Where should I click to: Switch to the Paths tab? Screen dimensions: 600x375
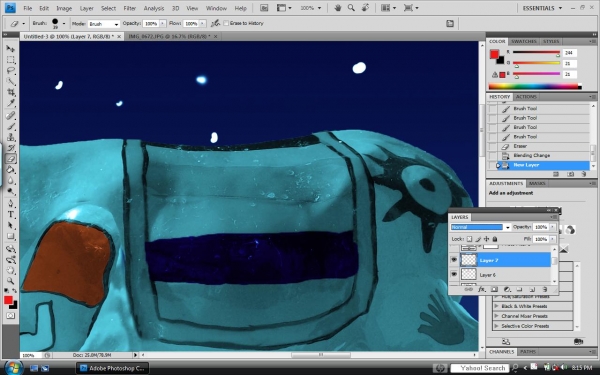pyautogui.click(x=528, y=352)
